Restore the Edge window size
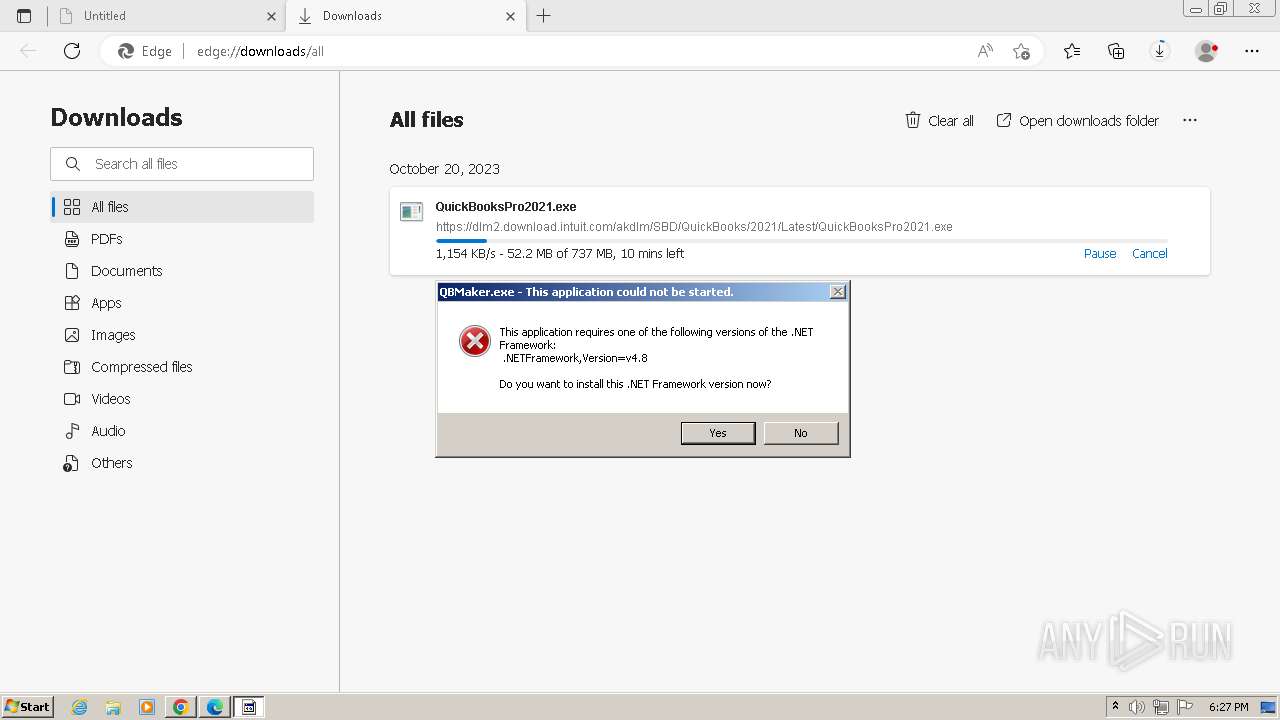This screenshot has height=720, width=1280. (1220, 8)
